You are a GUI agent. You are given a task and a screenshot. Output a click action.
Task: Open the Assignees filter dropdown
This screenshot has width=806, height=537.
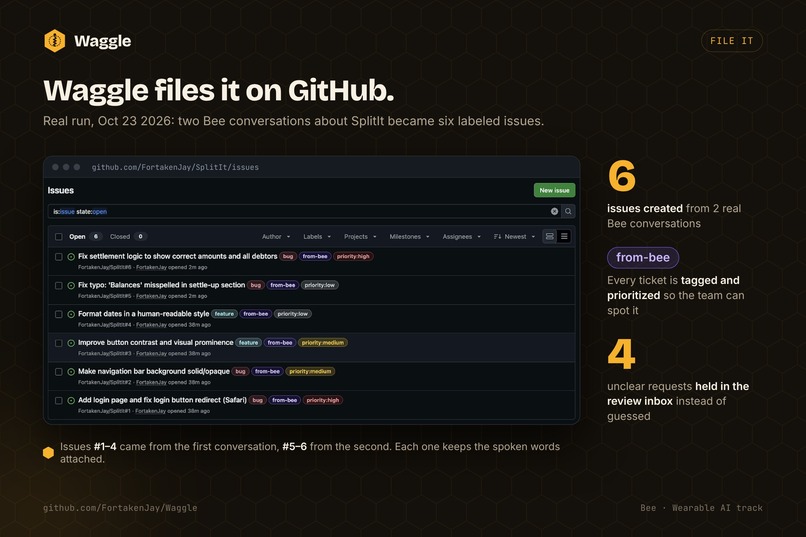point(462,236)
